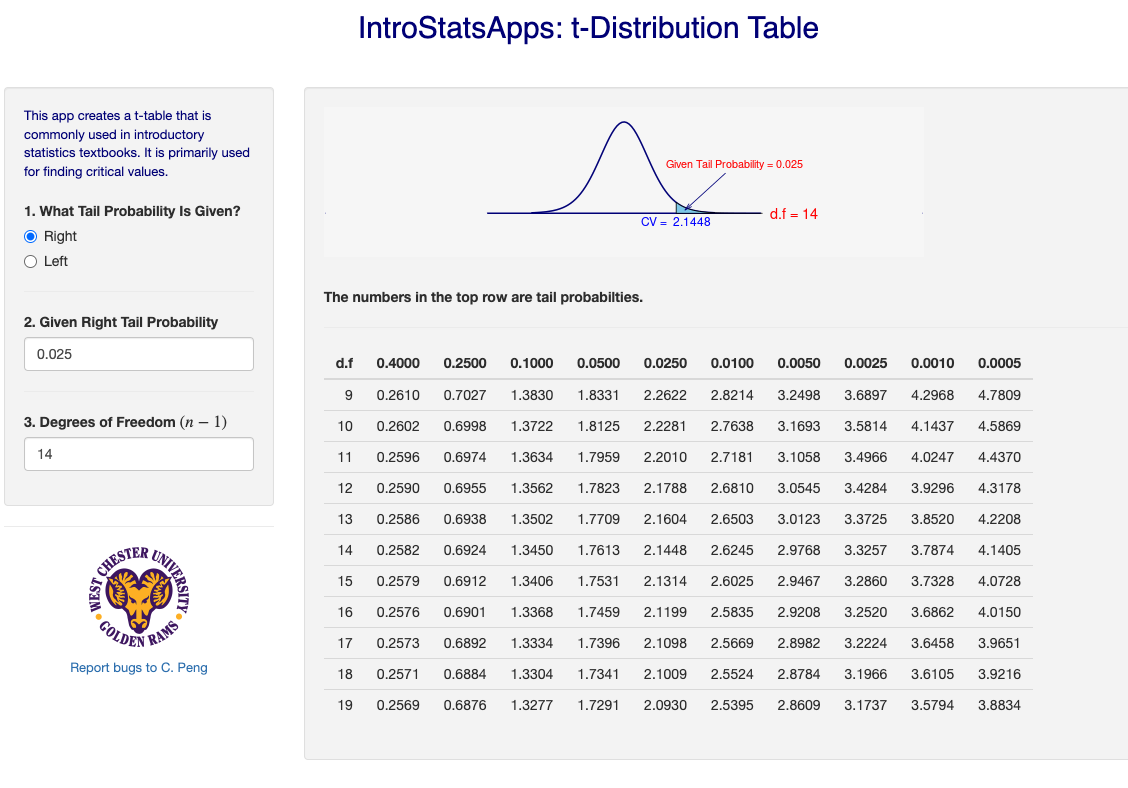Click table cell 1.7613 in row 14
The height and width of the screenshot is (788, 1128).
pos(599,551)
